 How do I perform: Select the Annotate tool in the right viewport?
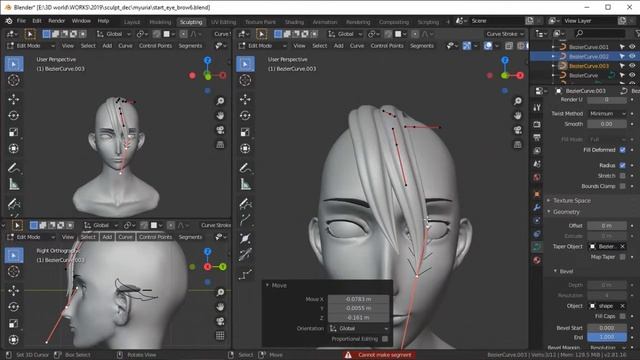245,168
